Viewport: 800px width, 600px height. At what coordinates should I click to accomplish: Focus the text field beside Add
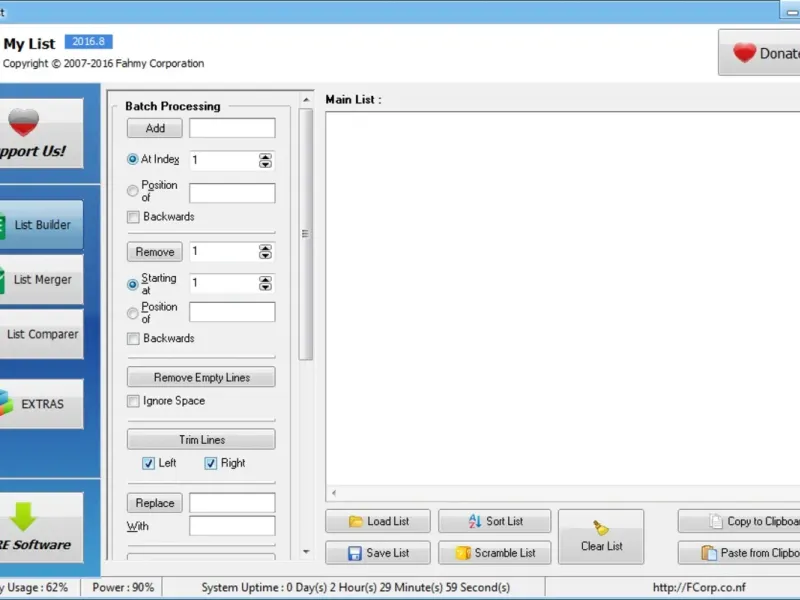tap(232, 128)
